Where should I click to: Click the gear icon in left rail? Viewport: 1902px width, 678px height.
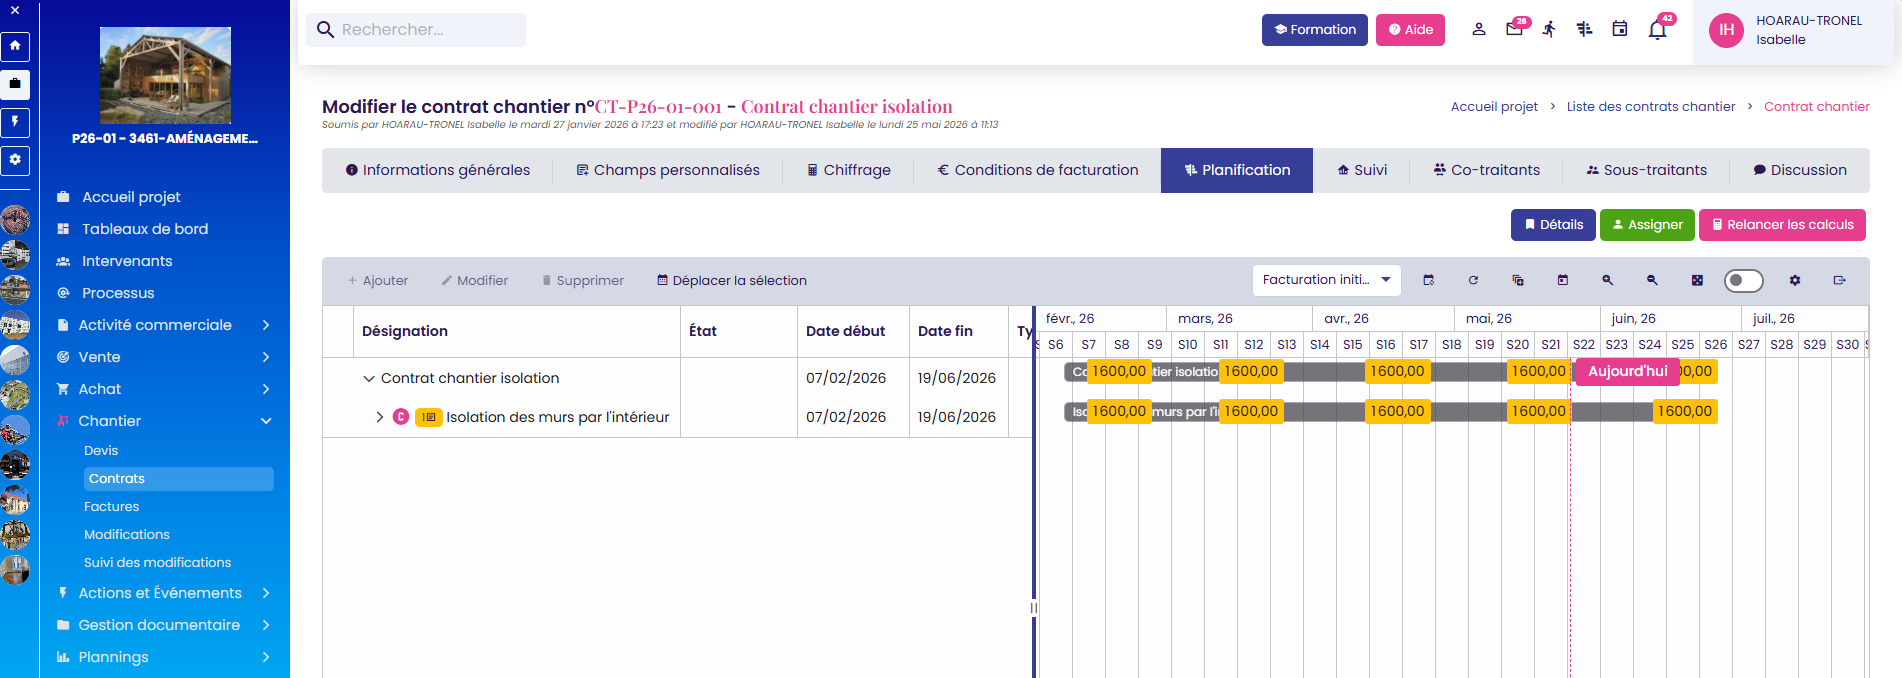[15, 160]
